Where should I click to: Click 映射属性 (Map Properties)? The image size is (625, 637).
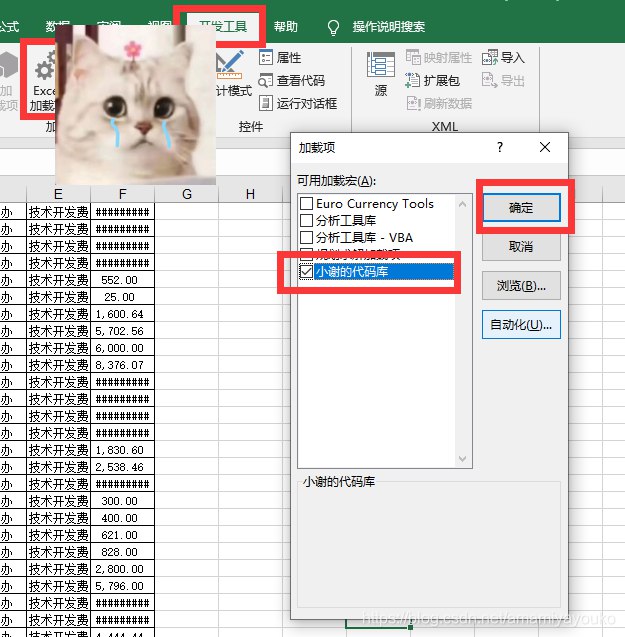point(438,58)
